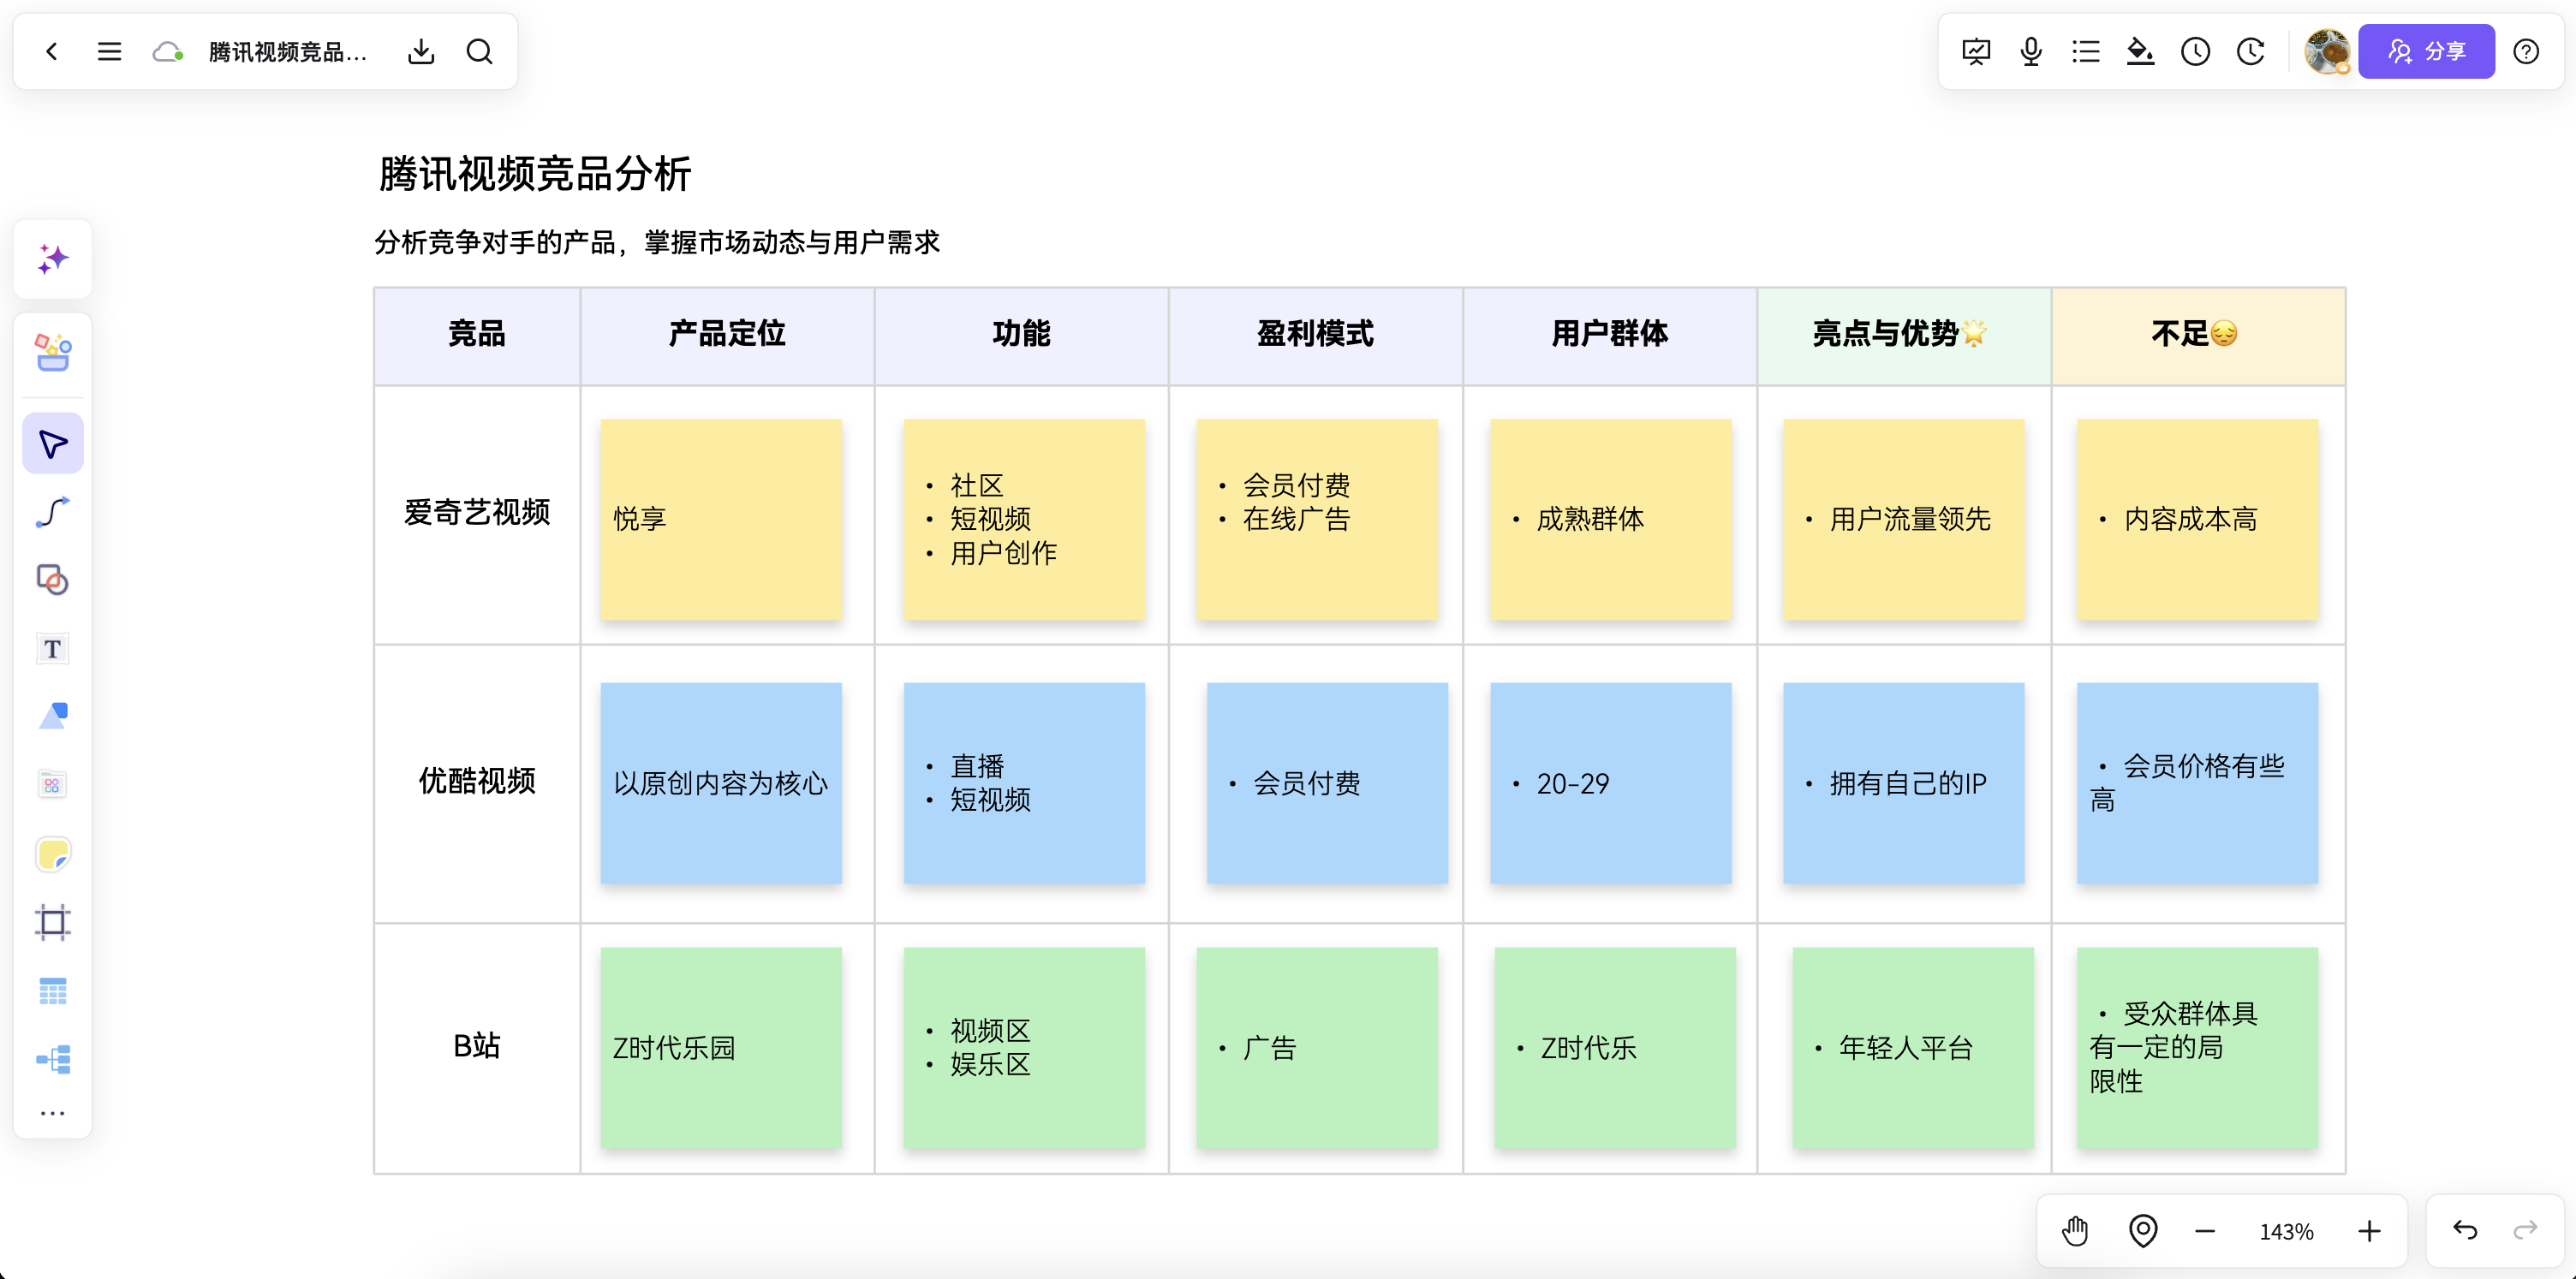The width and height of the screenshot is (2576, 1279).
Task: Open the templates and shapes library icon
Action: (53, 352)
